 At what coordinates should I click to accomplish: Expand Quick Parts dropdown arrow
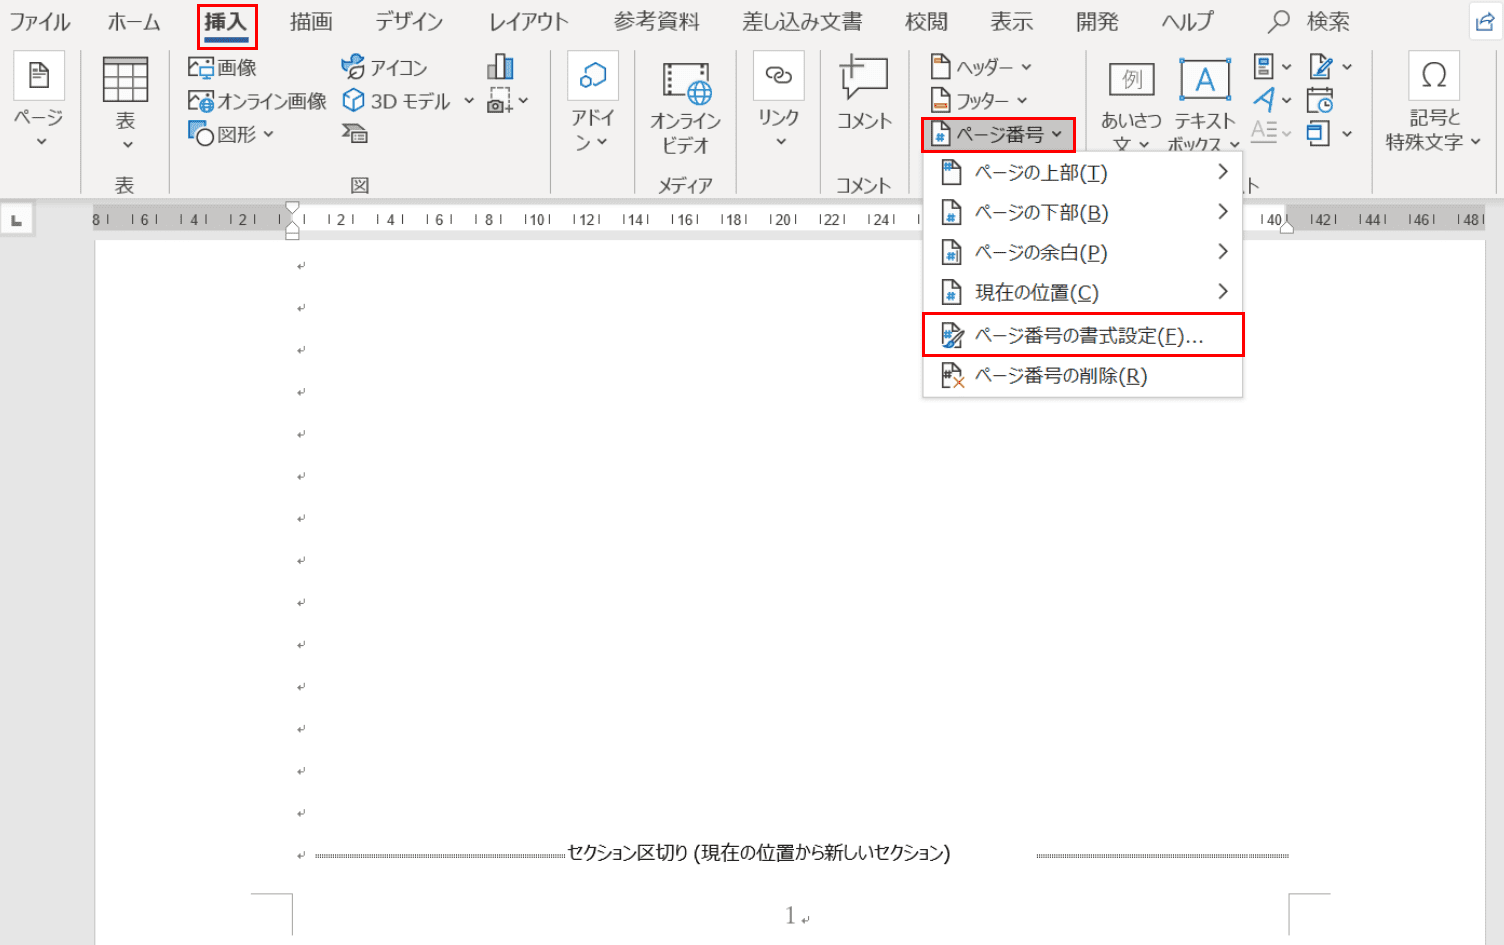(1287, 67)
